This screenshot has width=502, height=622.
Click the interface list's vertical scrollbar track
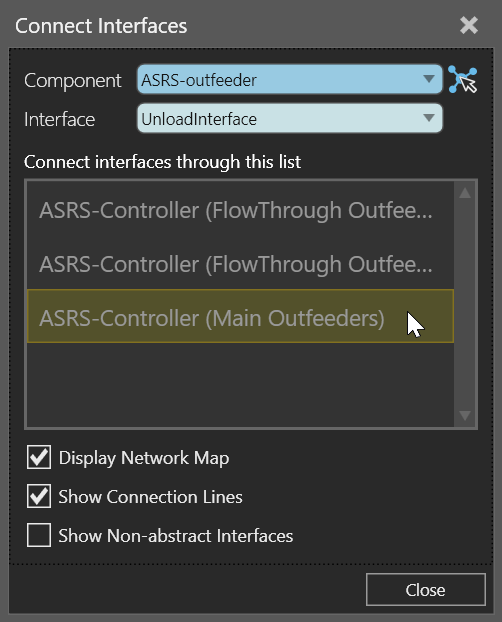click(x=465, y=304)
